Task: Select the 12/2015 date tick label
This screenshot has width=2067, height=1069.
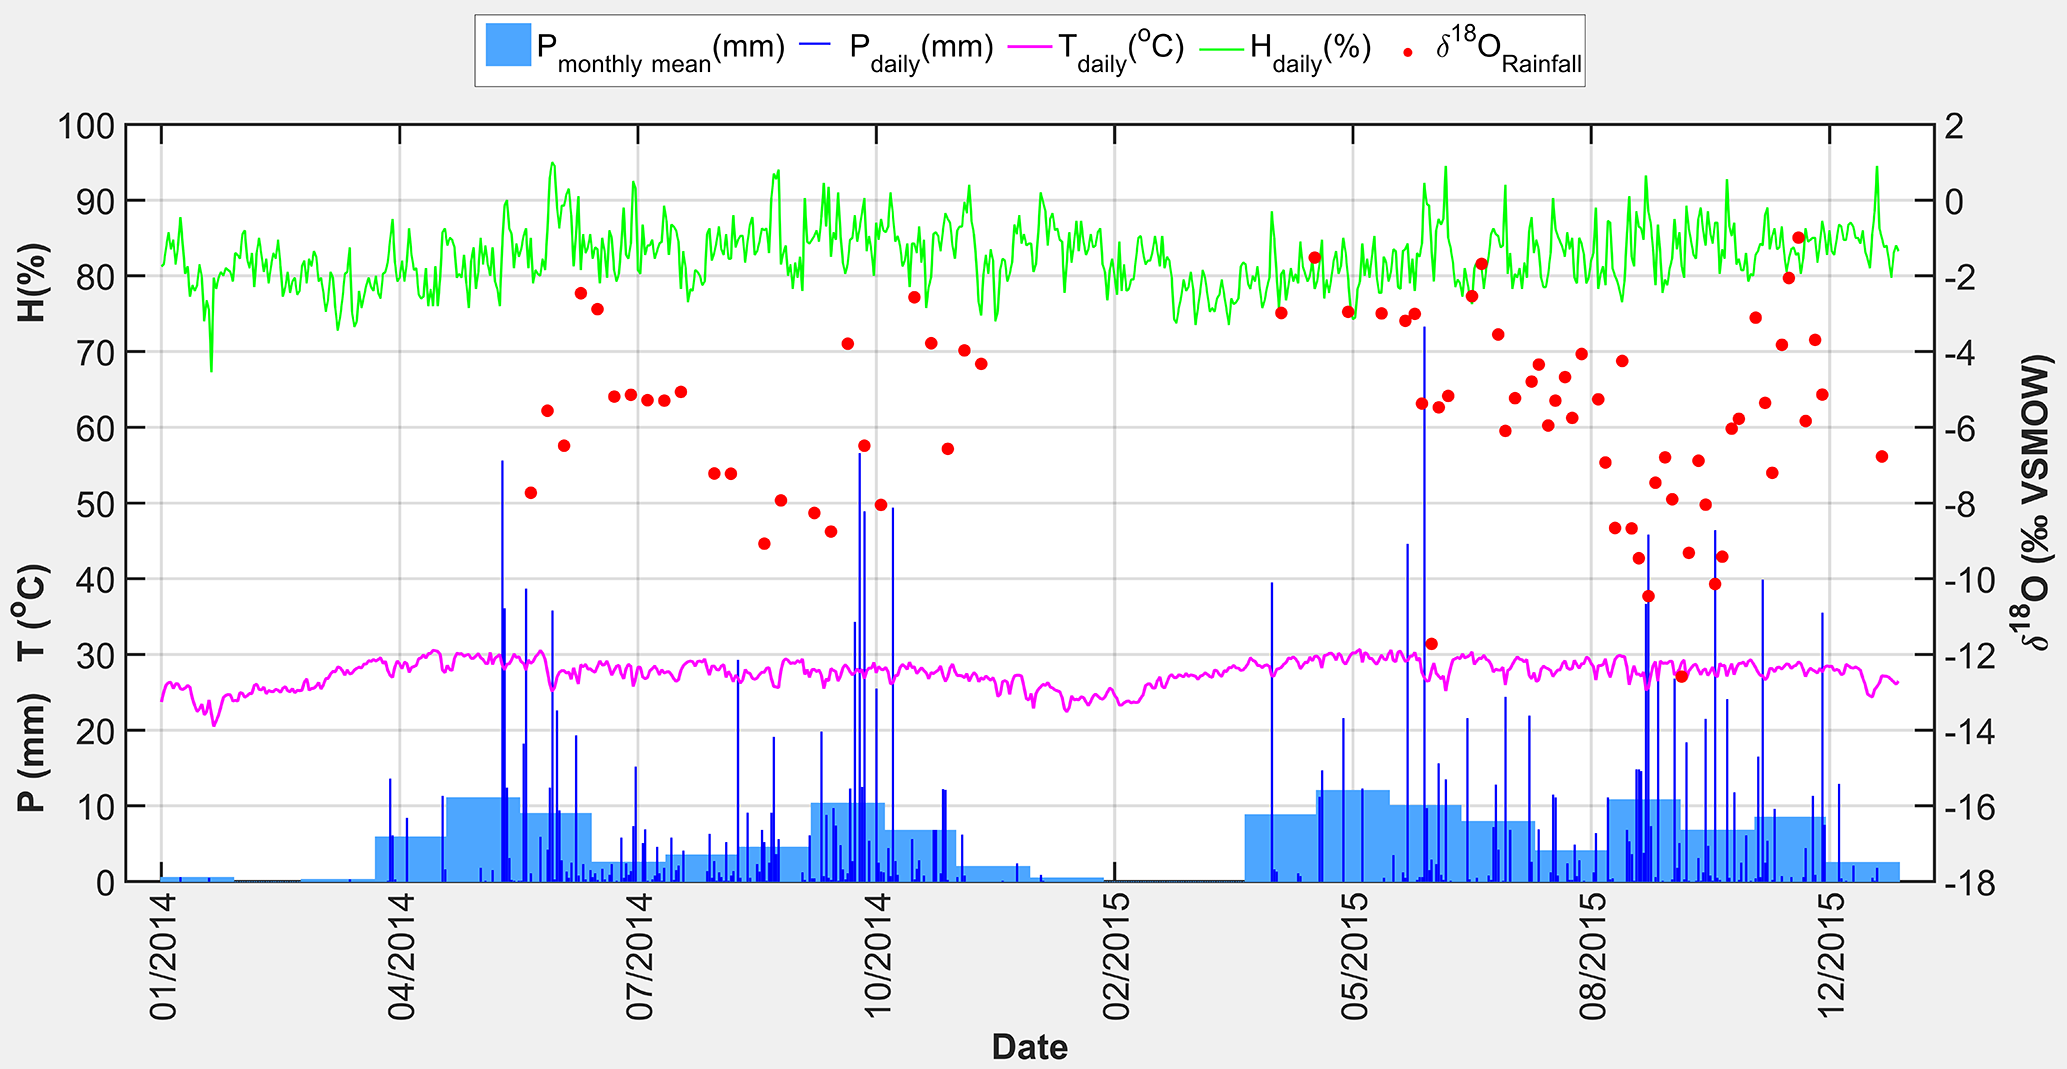Action: [x=1831, y=955]
